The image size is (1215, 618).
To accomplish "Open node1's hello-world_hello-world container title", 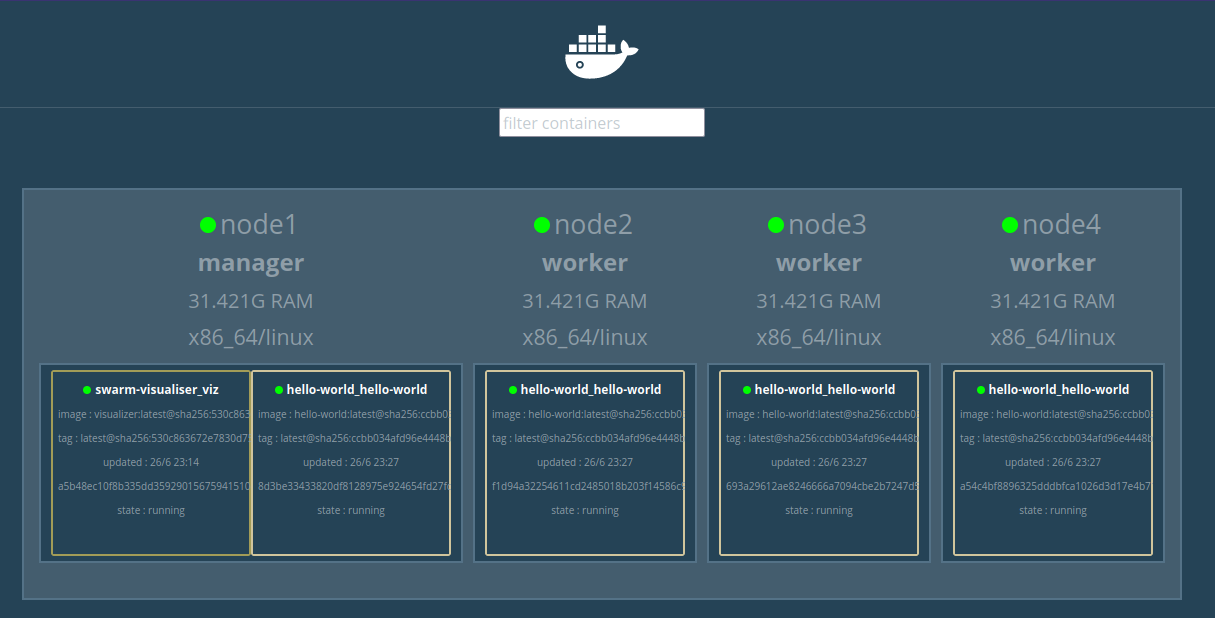I will pyautogui.click(x=357, y=390).
